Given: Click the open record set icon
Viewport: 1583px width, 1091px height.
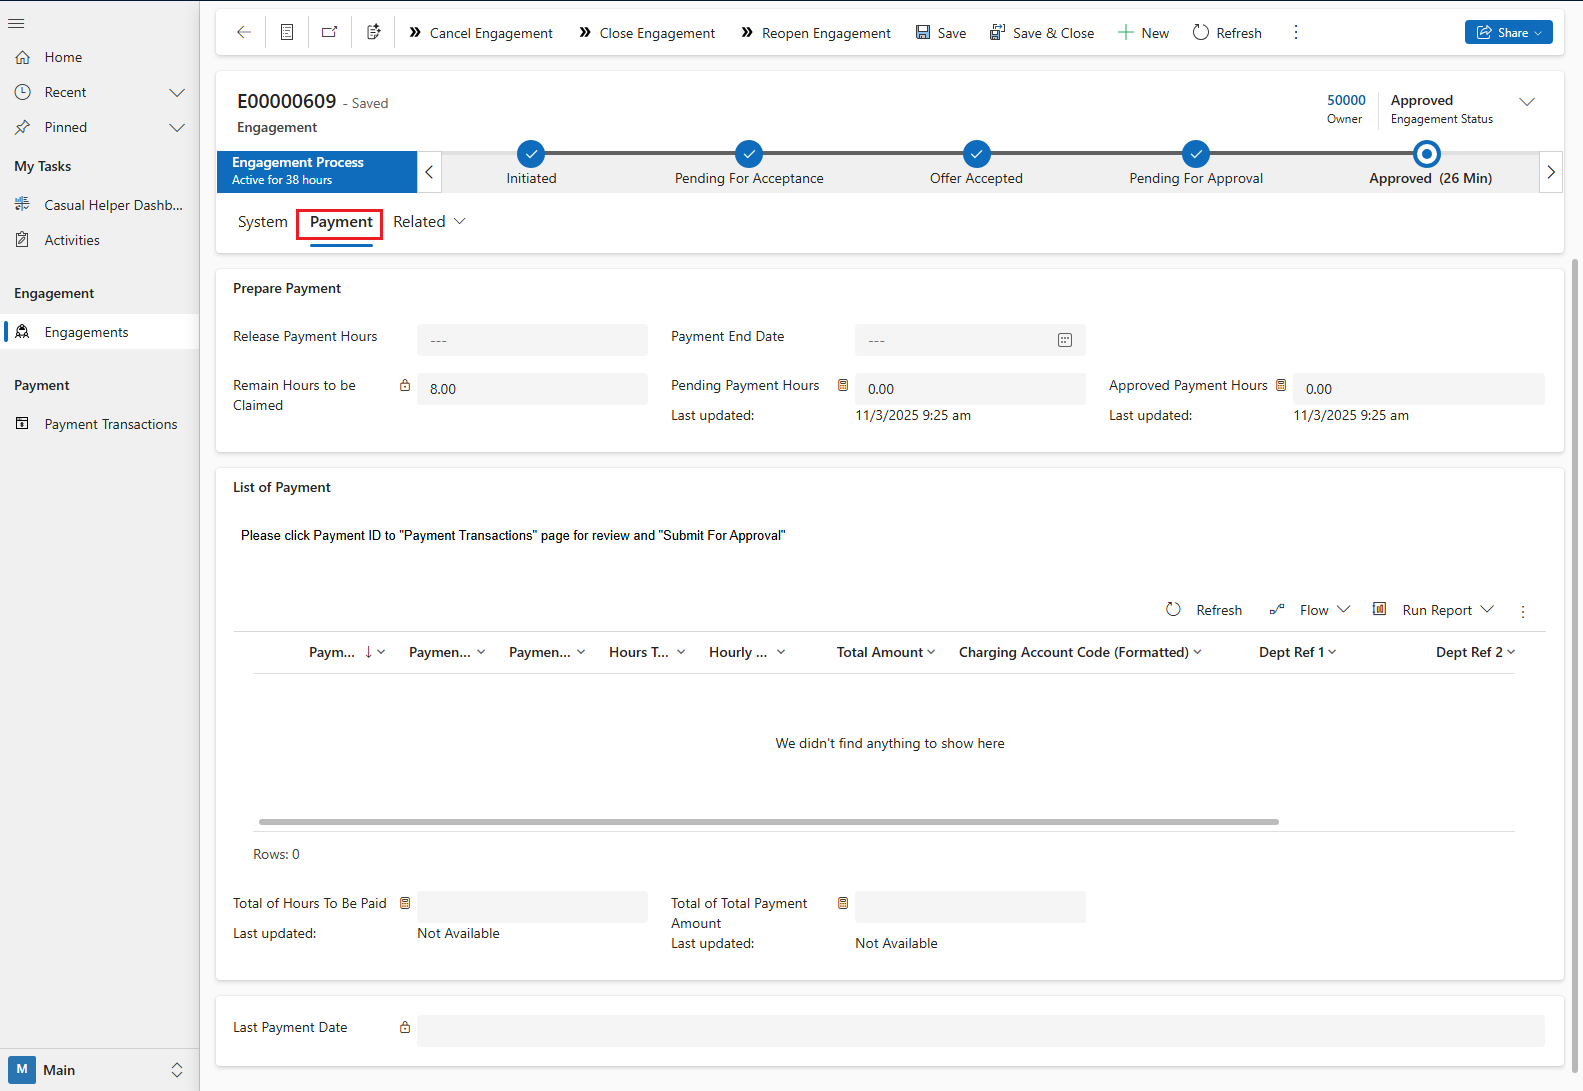Looking at the screenshot, I should coord(287,33).
